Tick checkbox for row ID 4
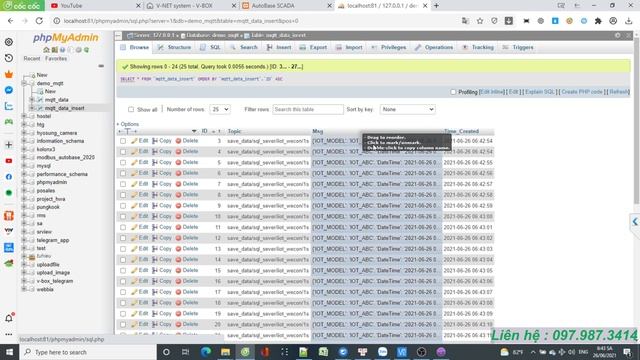The width and height of the screenshot is (640, 360). pyautogui.click(x=123, y=152)
